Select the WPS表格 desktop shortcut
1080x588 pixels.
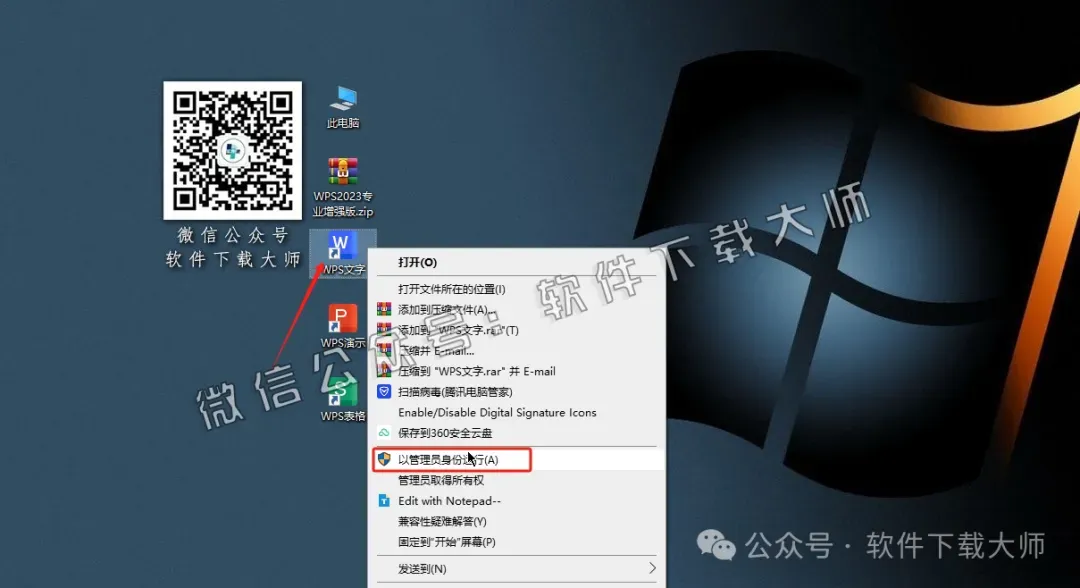(342, 399)
